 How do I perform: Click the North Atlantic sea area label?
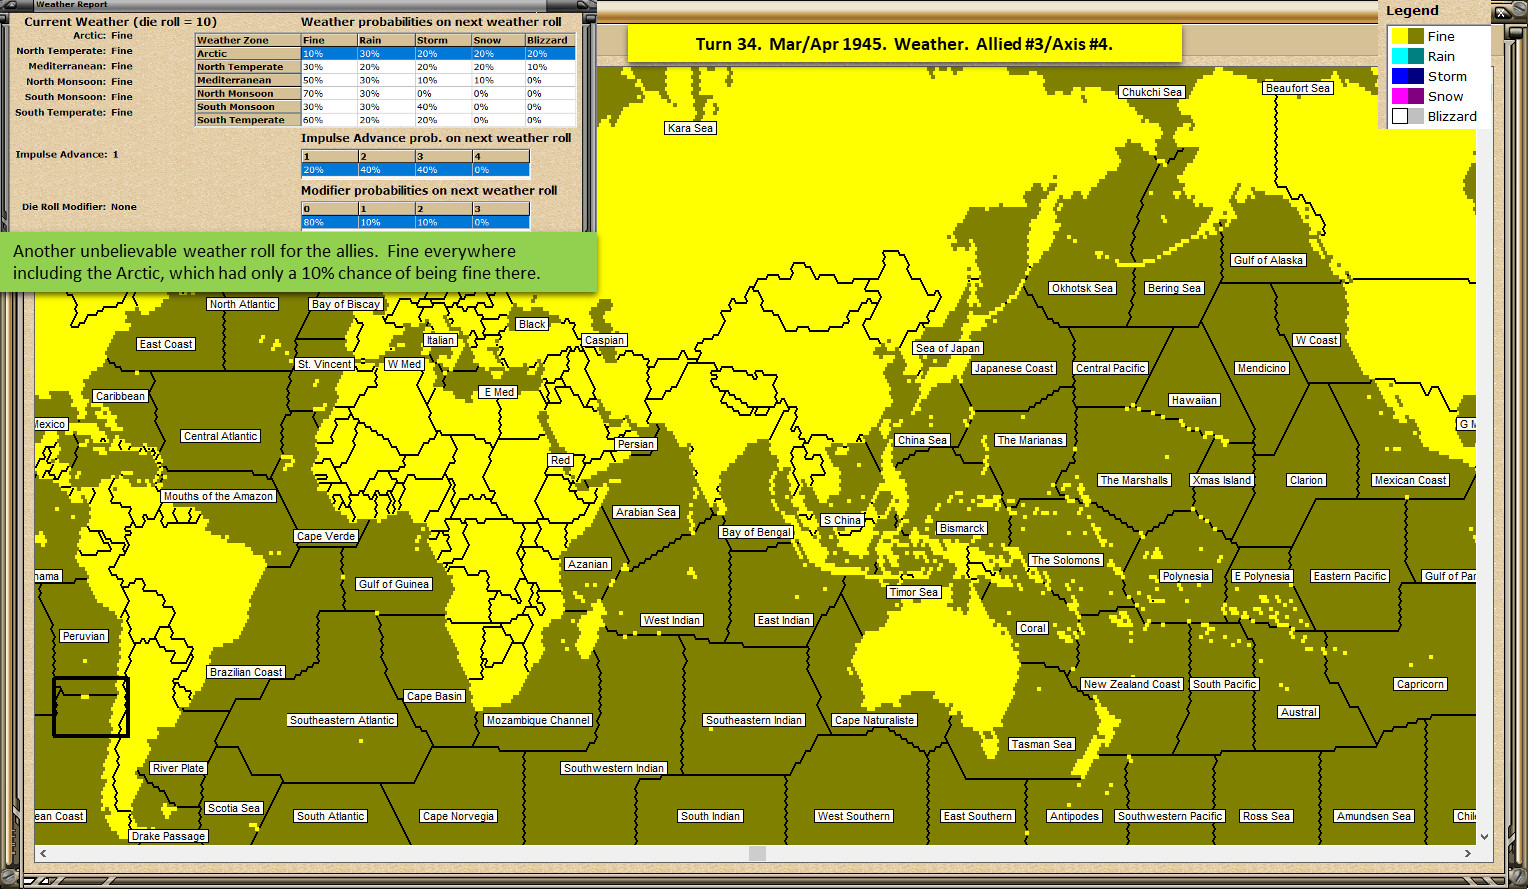pos(243,304)
